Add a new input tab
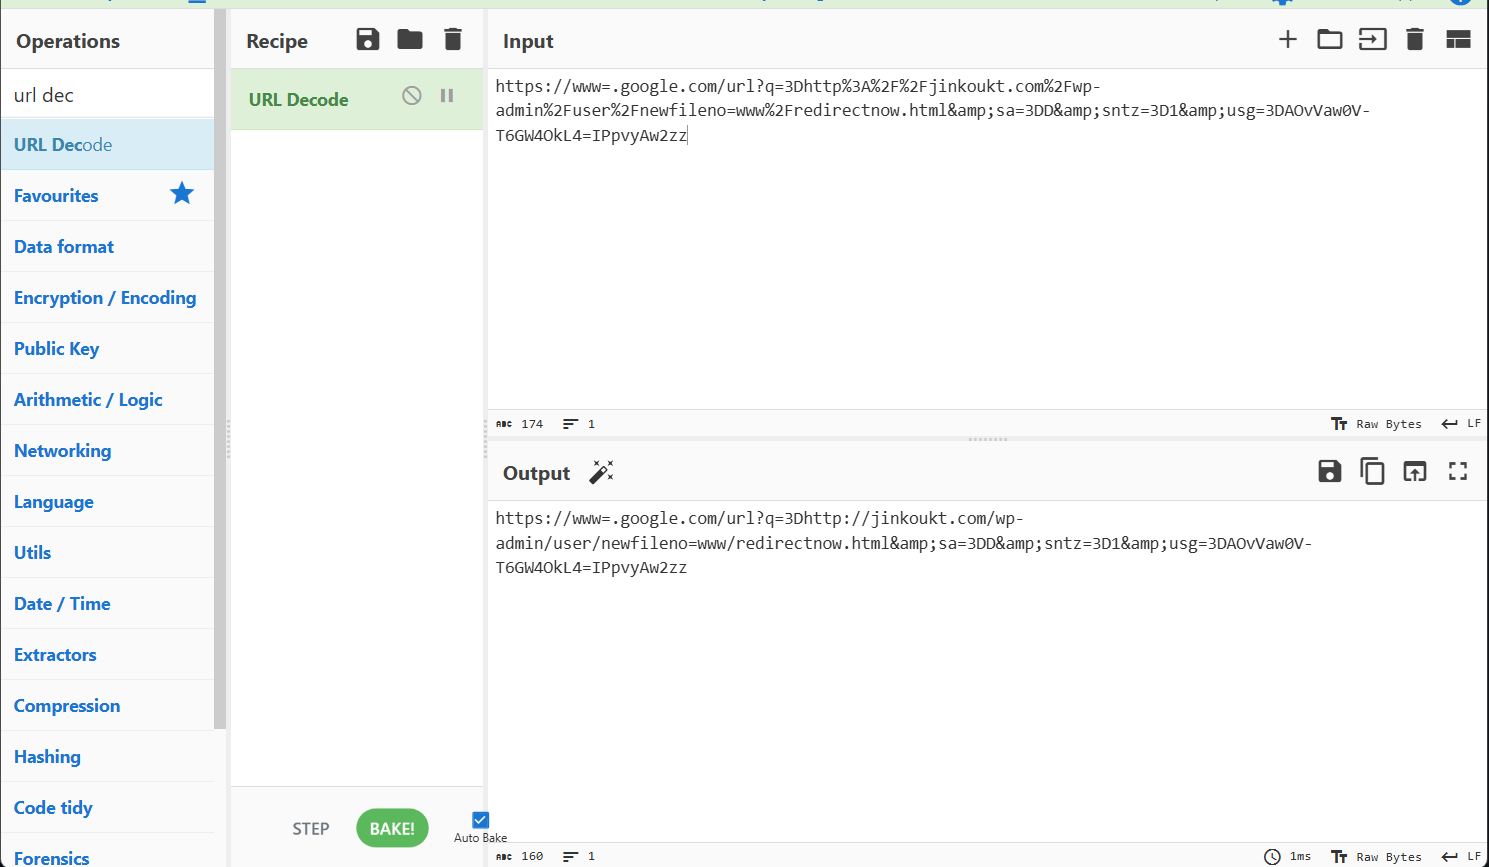This screenshot has width=1489, height=867. pyautogui.click(x=1288, y=40)
